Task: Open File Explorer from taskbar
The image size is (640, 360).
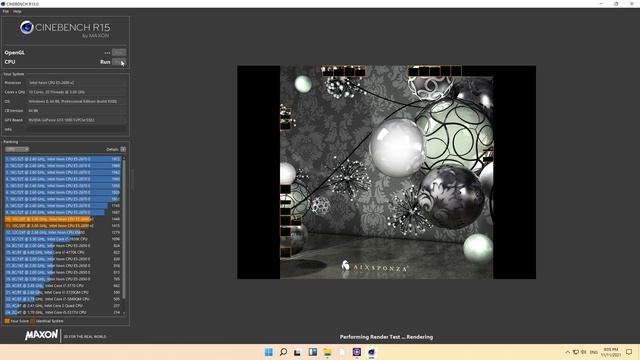Action: point(327,352)
